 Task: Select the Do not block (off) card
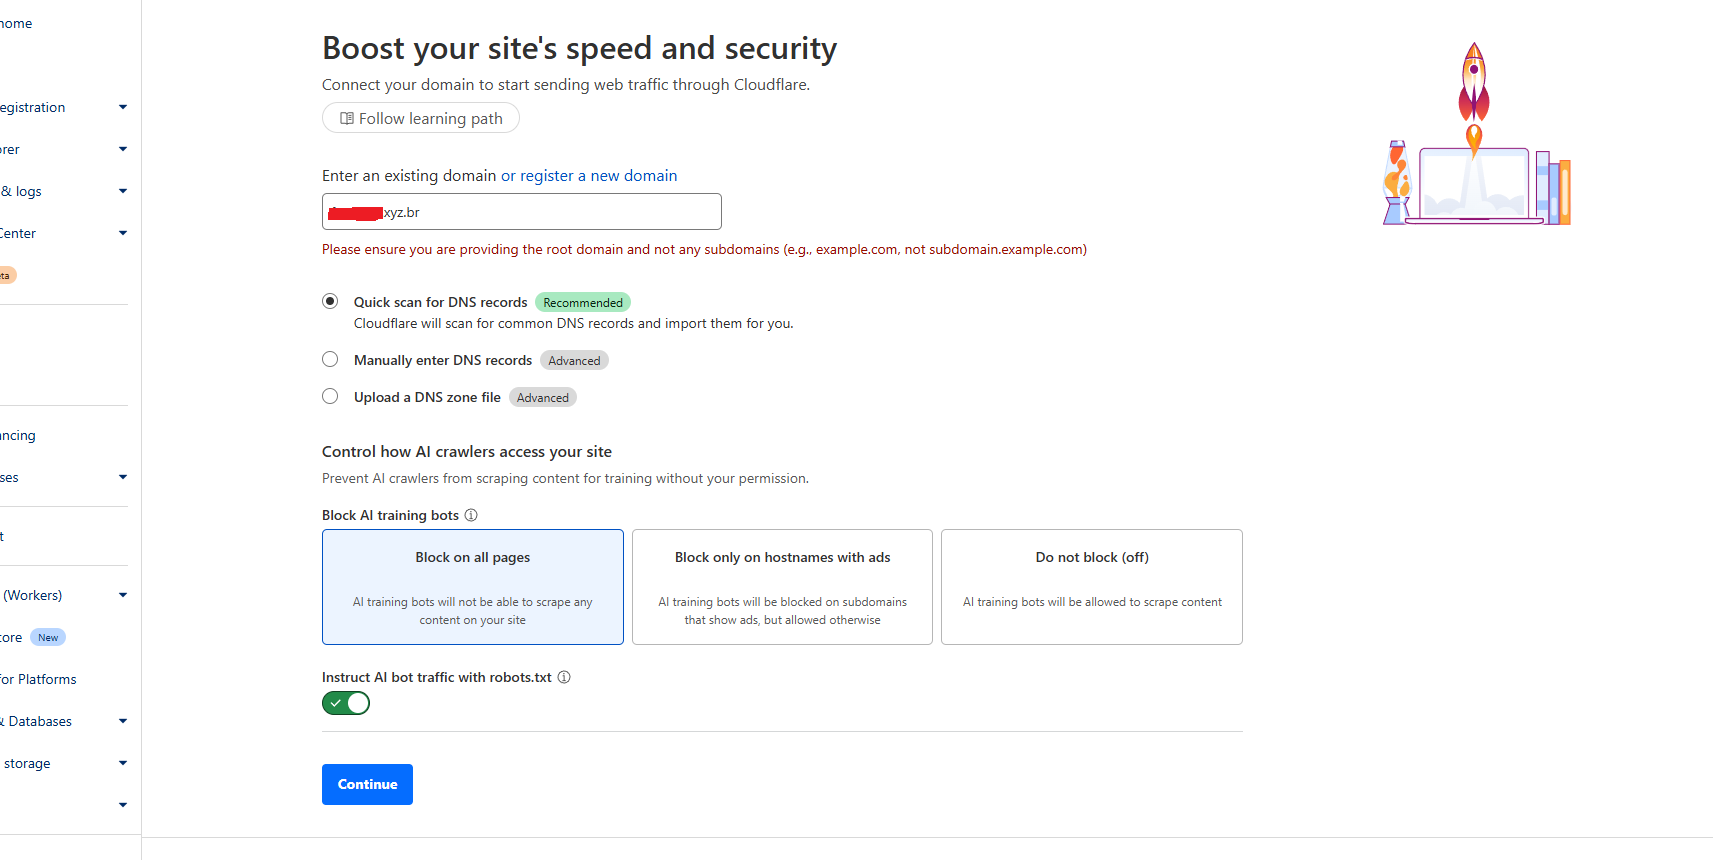pyautogui.click(x=1091, y=587)
